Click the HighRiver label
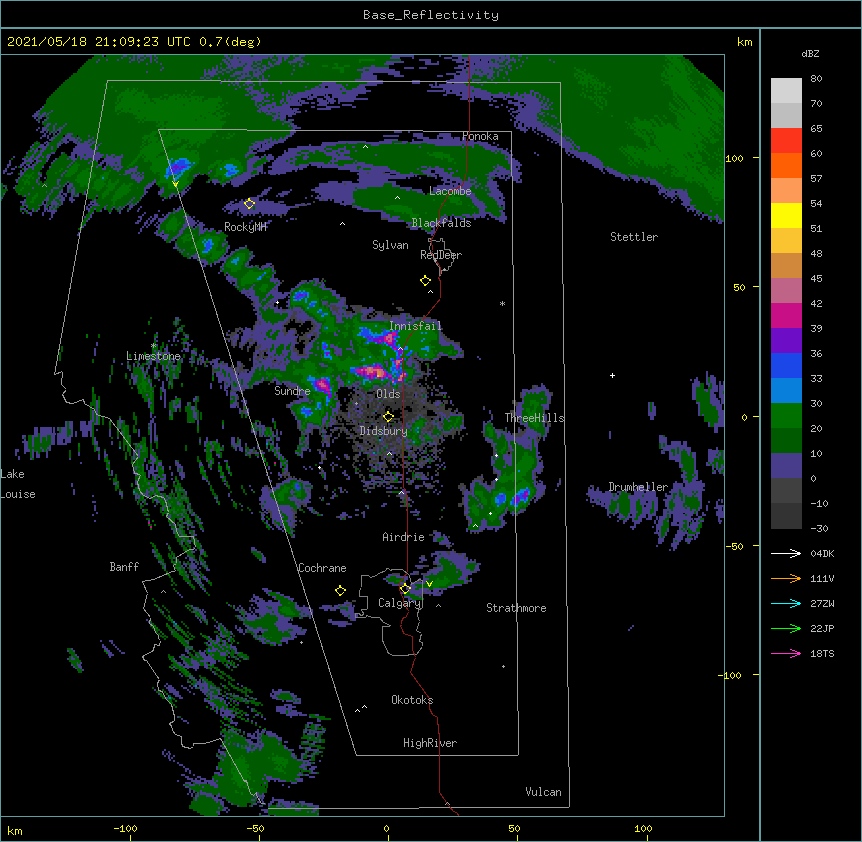 pos(430,743)
